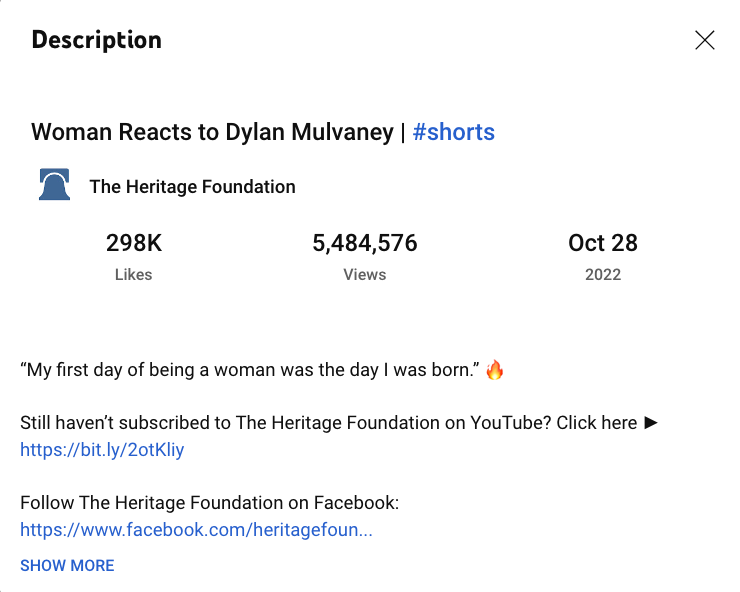Open The Heritage Foundation channel name
Viewport: 740px width, 592px height.
click(192, 187)
